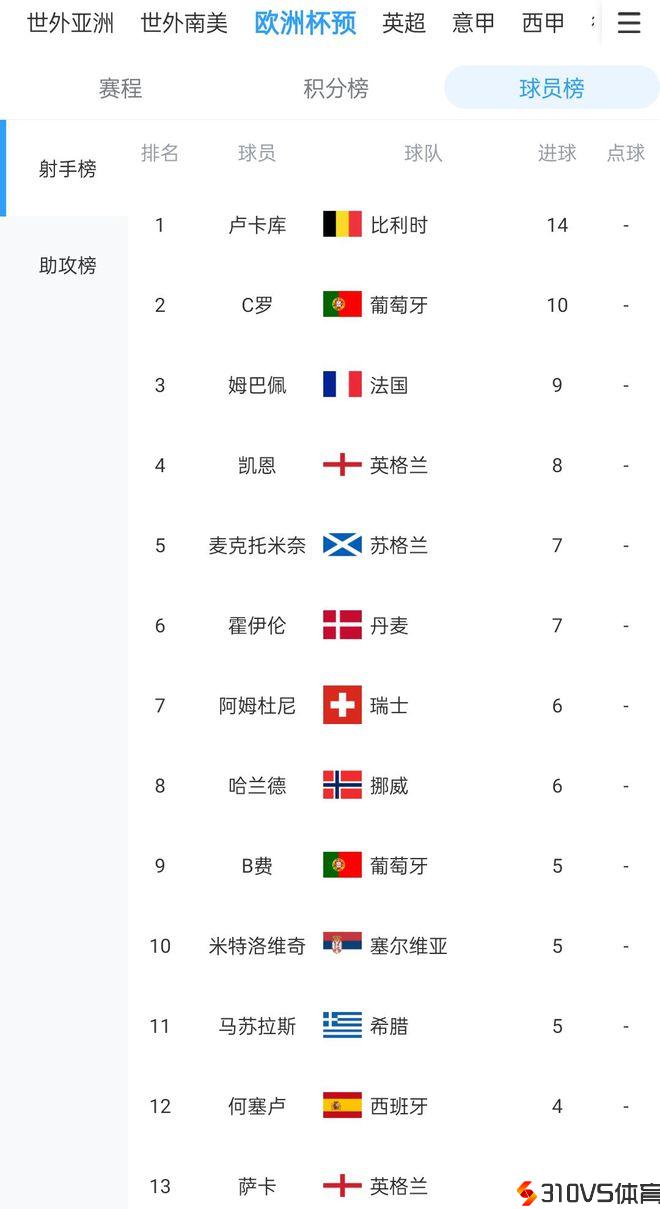Go to the 英超 league tab
660x1209 pixels.
[x=404, y=23]
